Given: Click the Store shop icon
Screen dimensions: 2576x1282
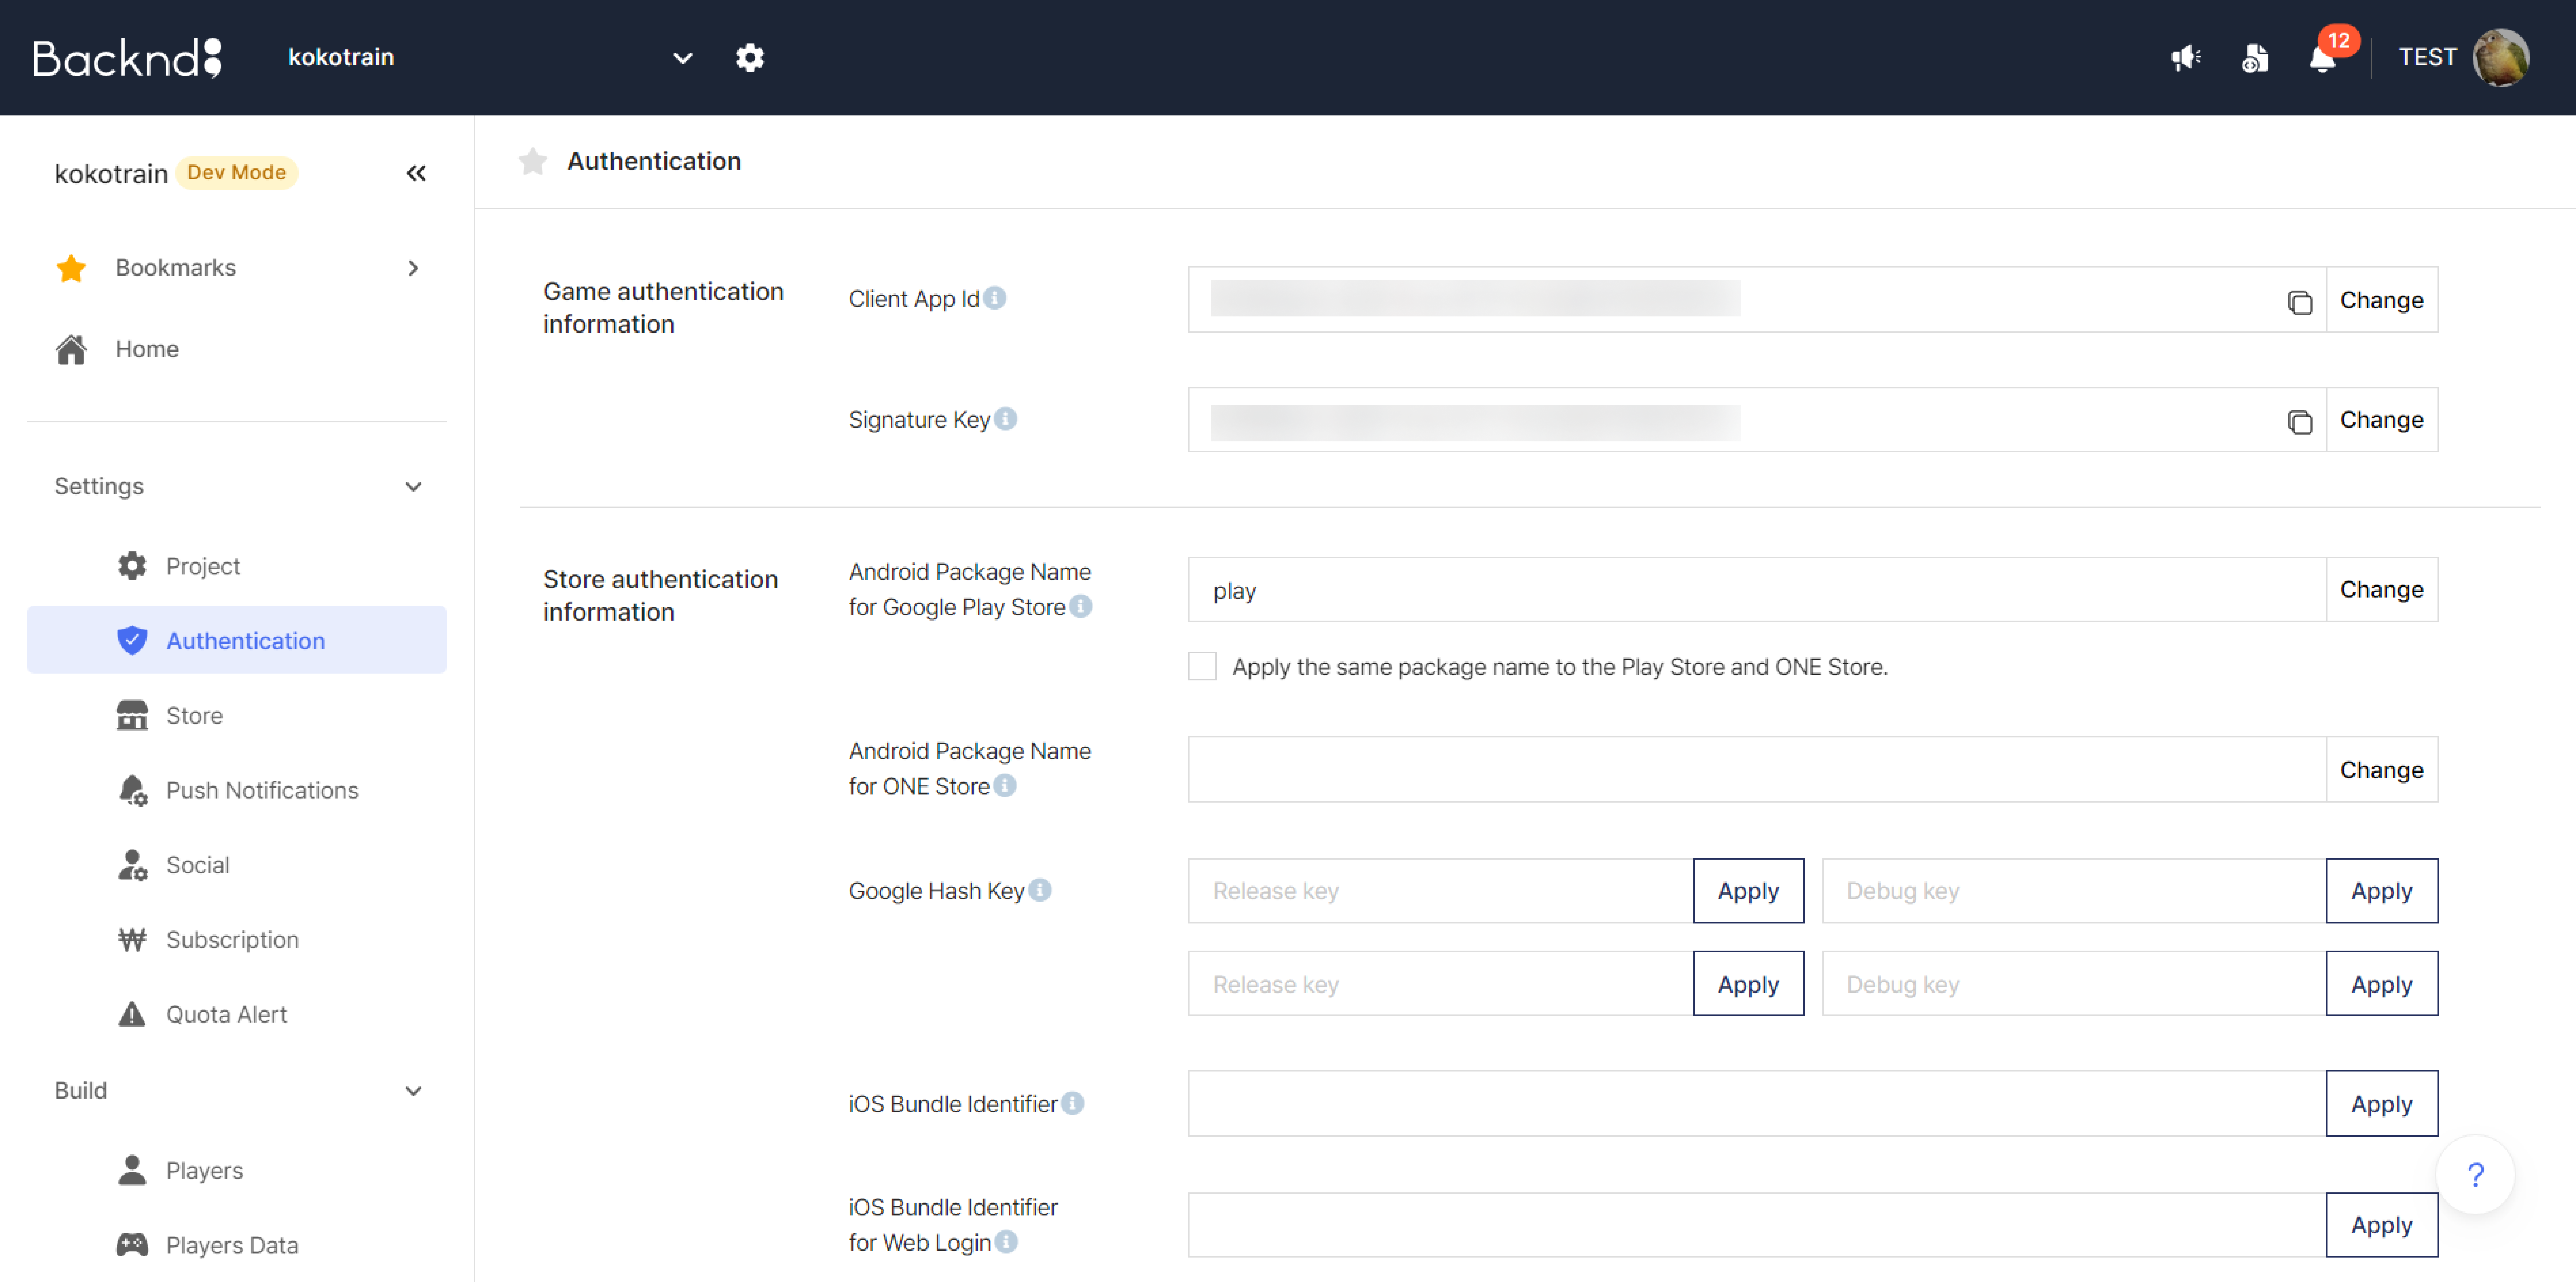Looking at the screenshot, I should pos(132,715).
